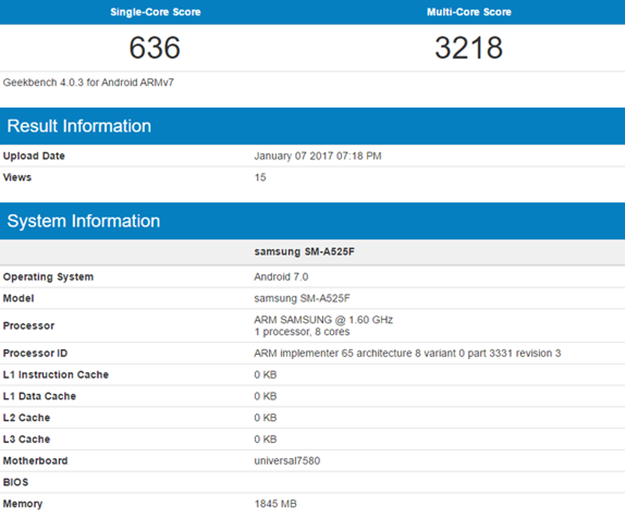
Task: Click the Single-Core Score header
Action: [155, 12]
